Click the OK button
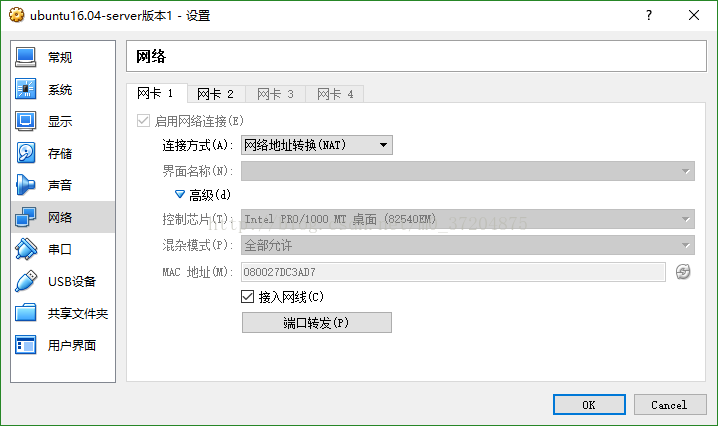 click(x=588, y=405)
